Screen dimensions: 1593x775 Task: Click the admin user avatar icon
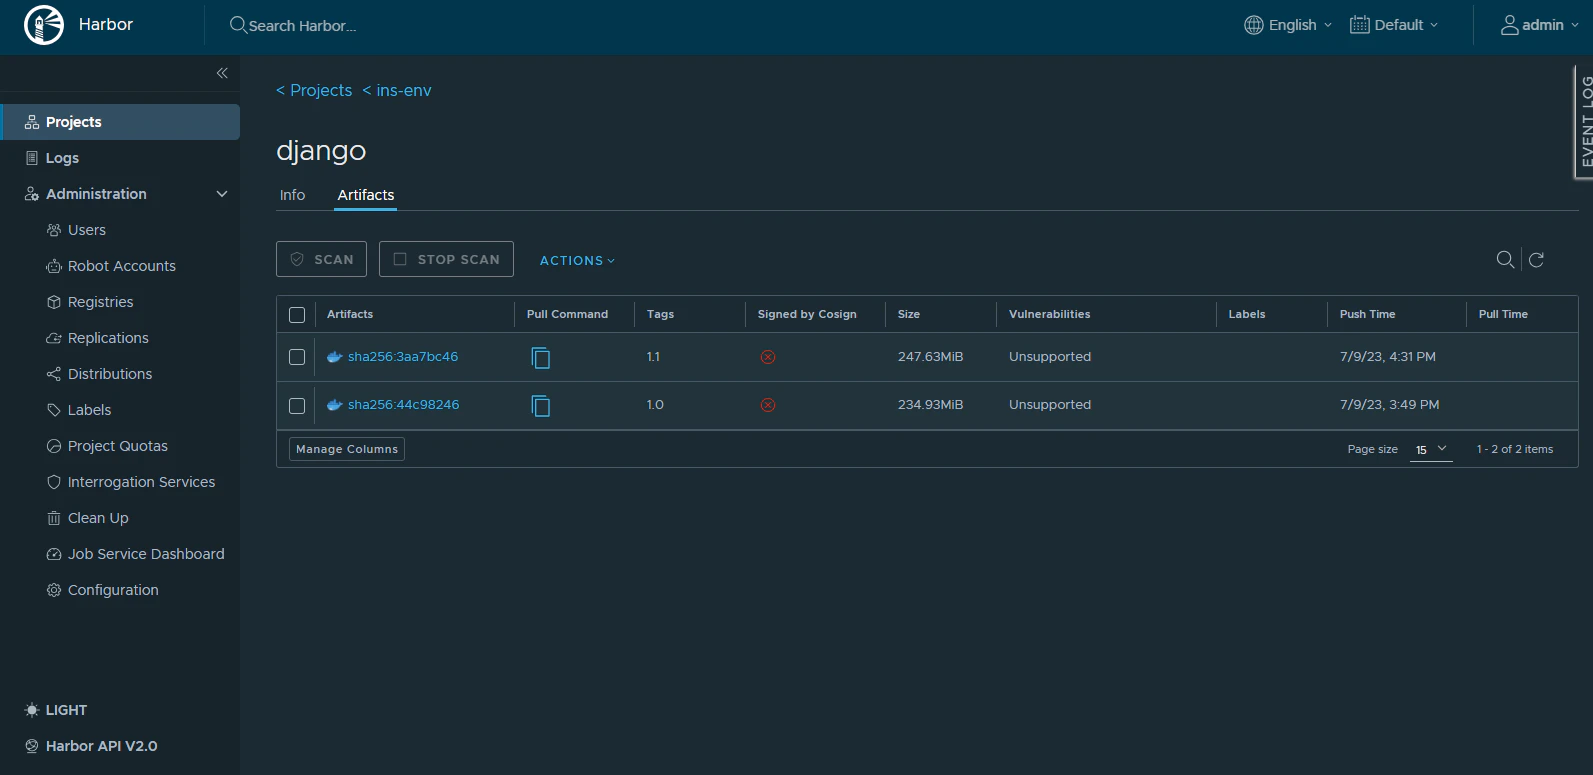(1510, 25)
